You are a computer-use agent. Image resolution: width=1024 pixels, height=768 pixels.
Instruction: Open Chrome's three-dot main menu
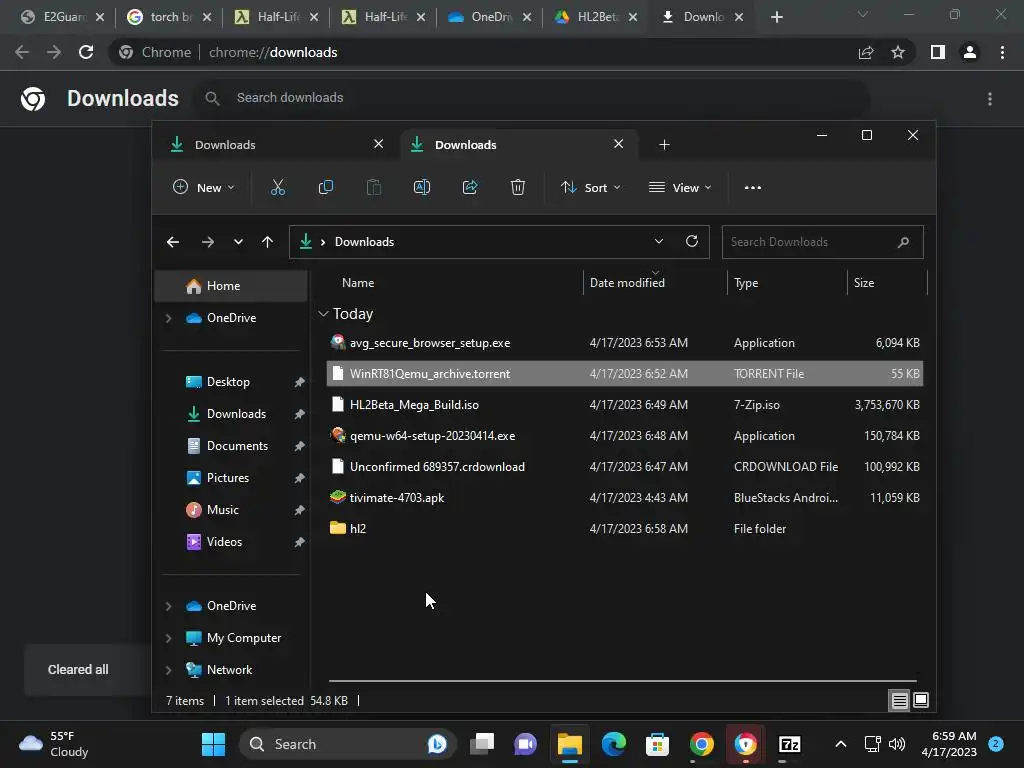1002,52
